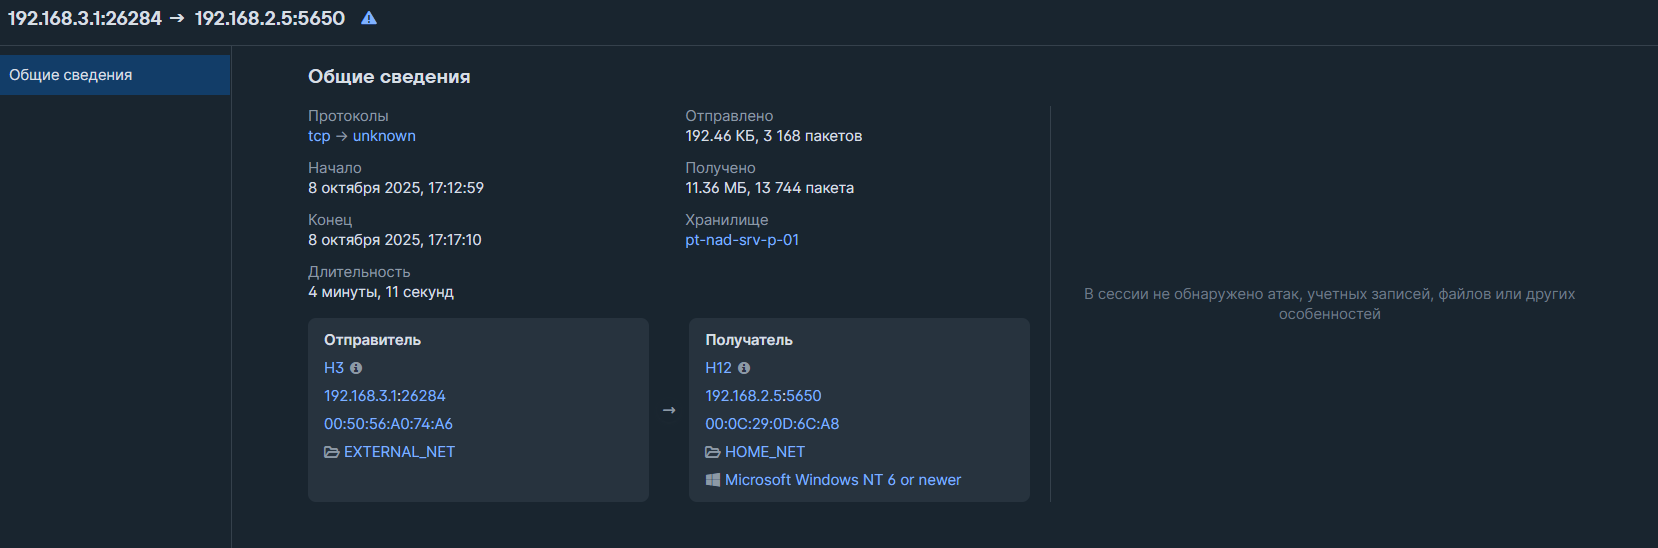Screen dimensions: 1658x548
Task: Open the pt-nad-srv-p-01 storage link
Action: point(742,240)
